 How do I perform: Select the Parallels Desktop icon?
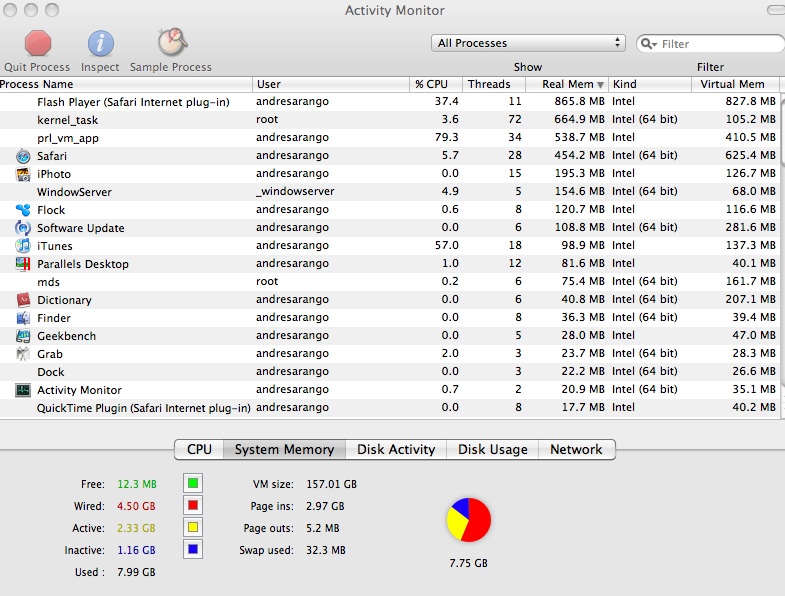[23, 264]
